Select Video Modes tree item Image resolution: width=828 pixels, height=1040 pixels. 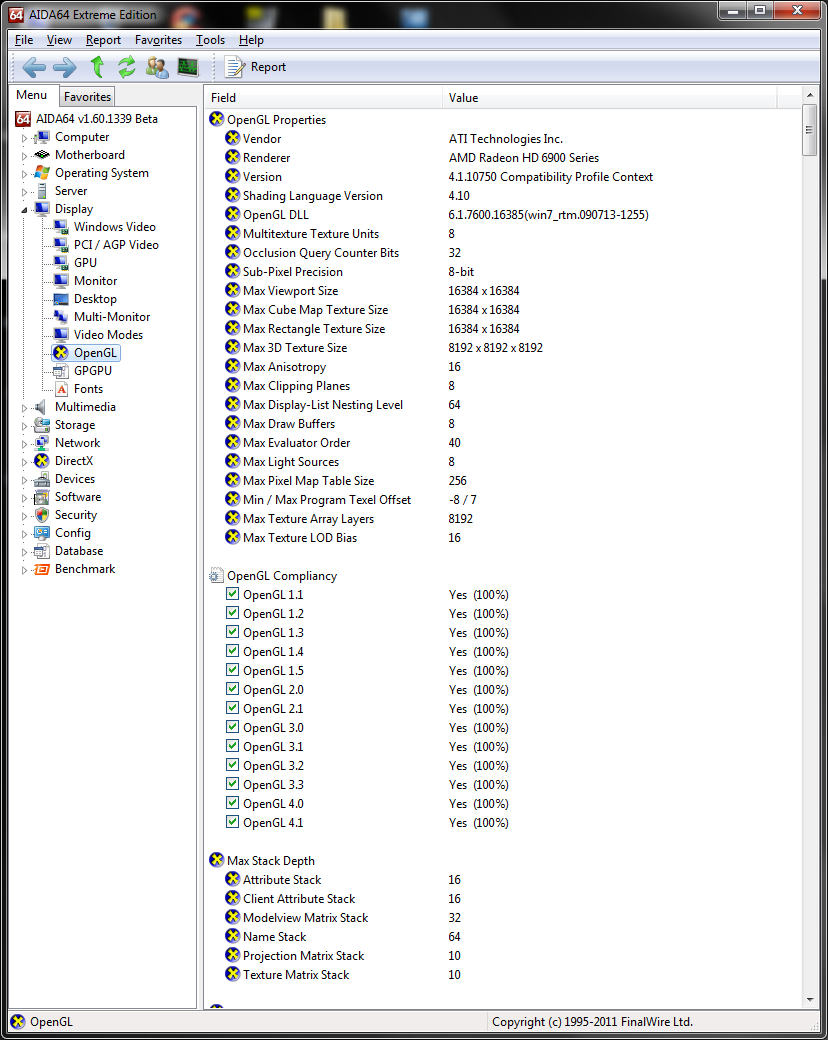coord(108,335)
